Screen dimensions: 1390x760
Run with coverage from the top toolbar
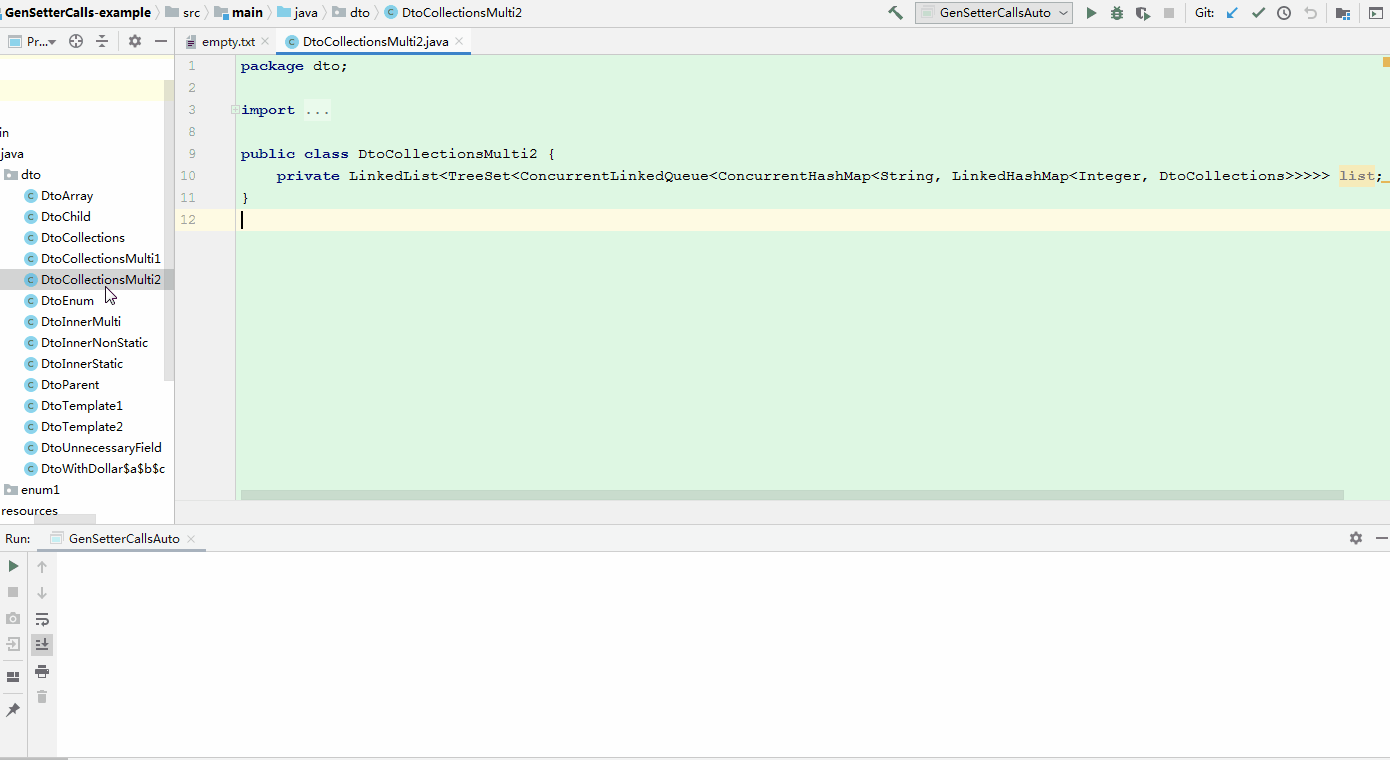pyautogui.click(x=1142, y=13)
